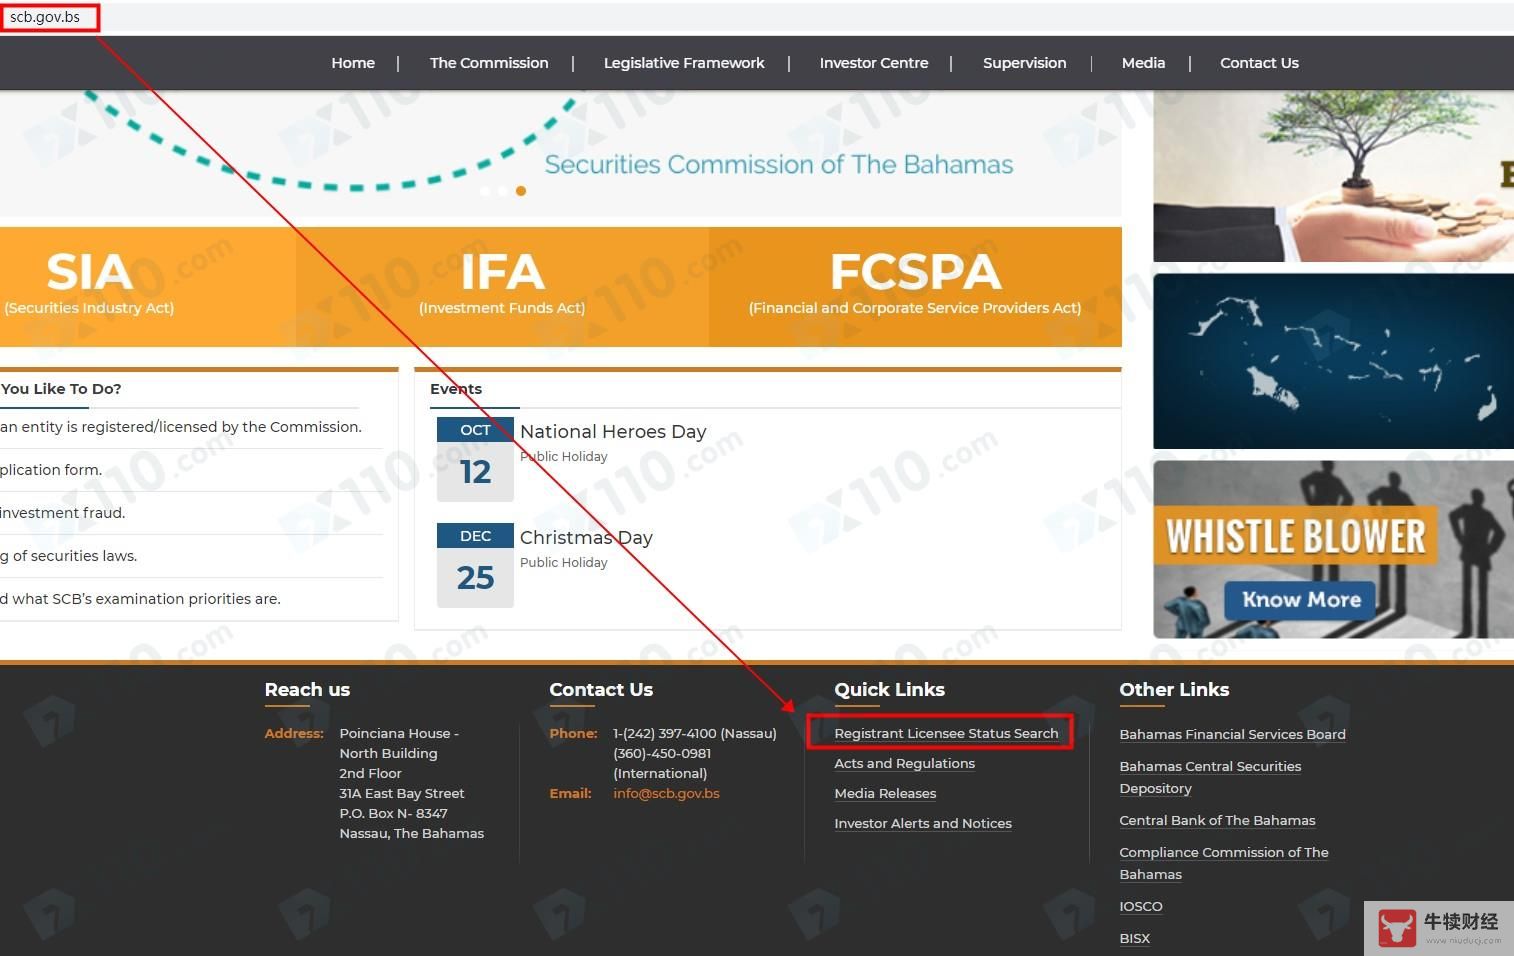Open Compliance Commission of The Bahamas link

point(1224,863)
